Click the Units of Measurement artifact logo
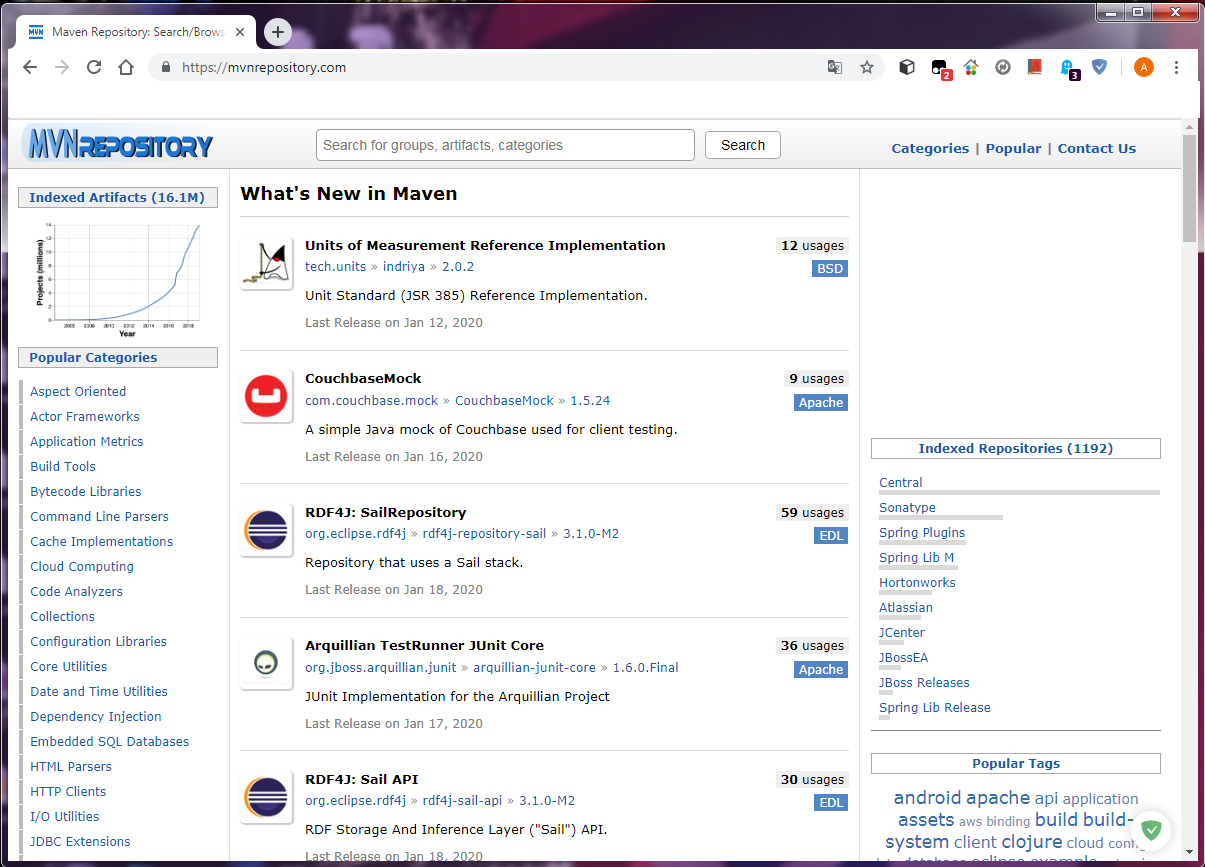 click(x=266, y=264)
